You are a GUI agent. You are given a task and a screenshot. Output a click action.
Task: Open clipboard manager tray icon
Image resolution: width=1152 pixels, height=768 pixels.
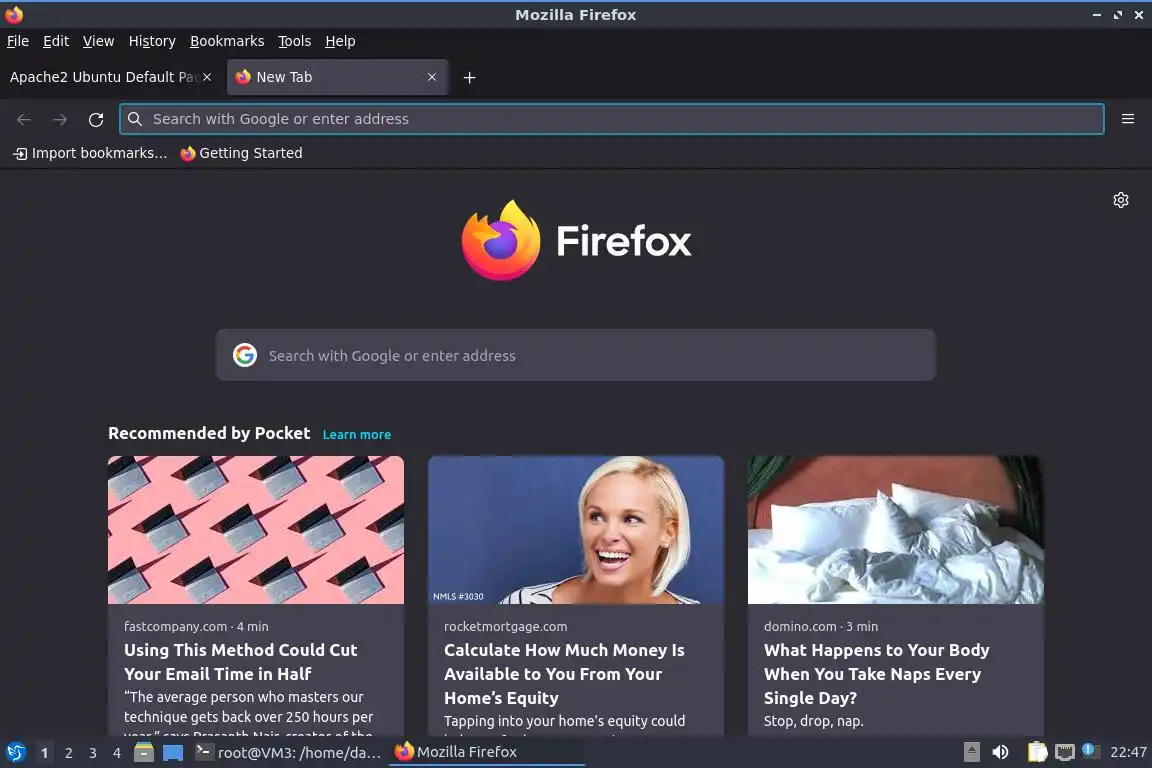1037,752
